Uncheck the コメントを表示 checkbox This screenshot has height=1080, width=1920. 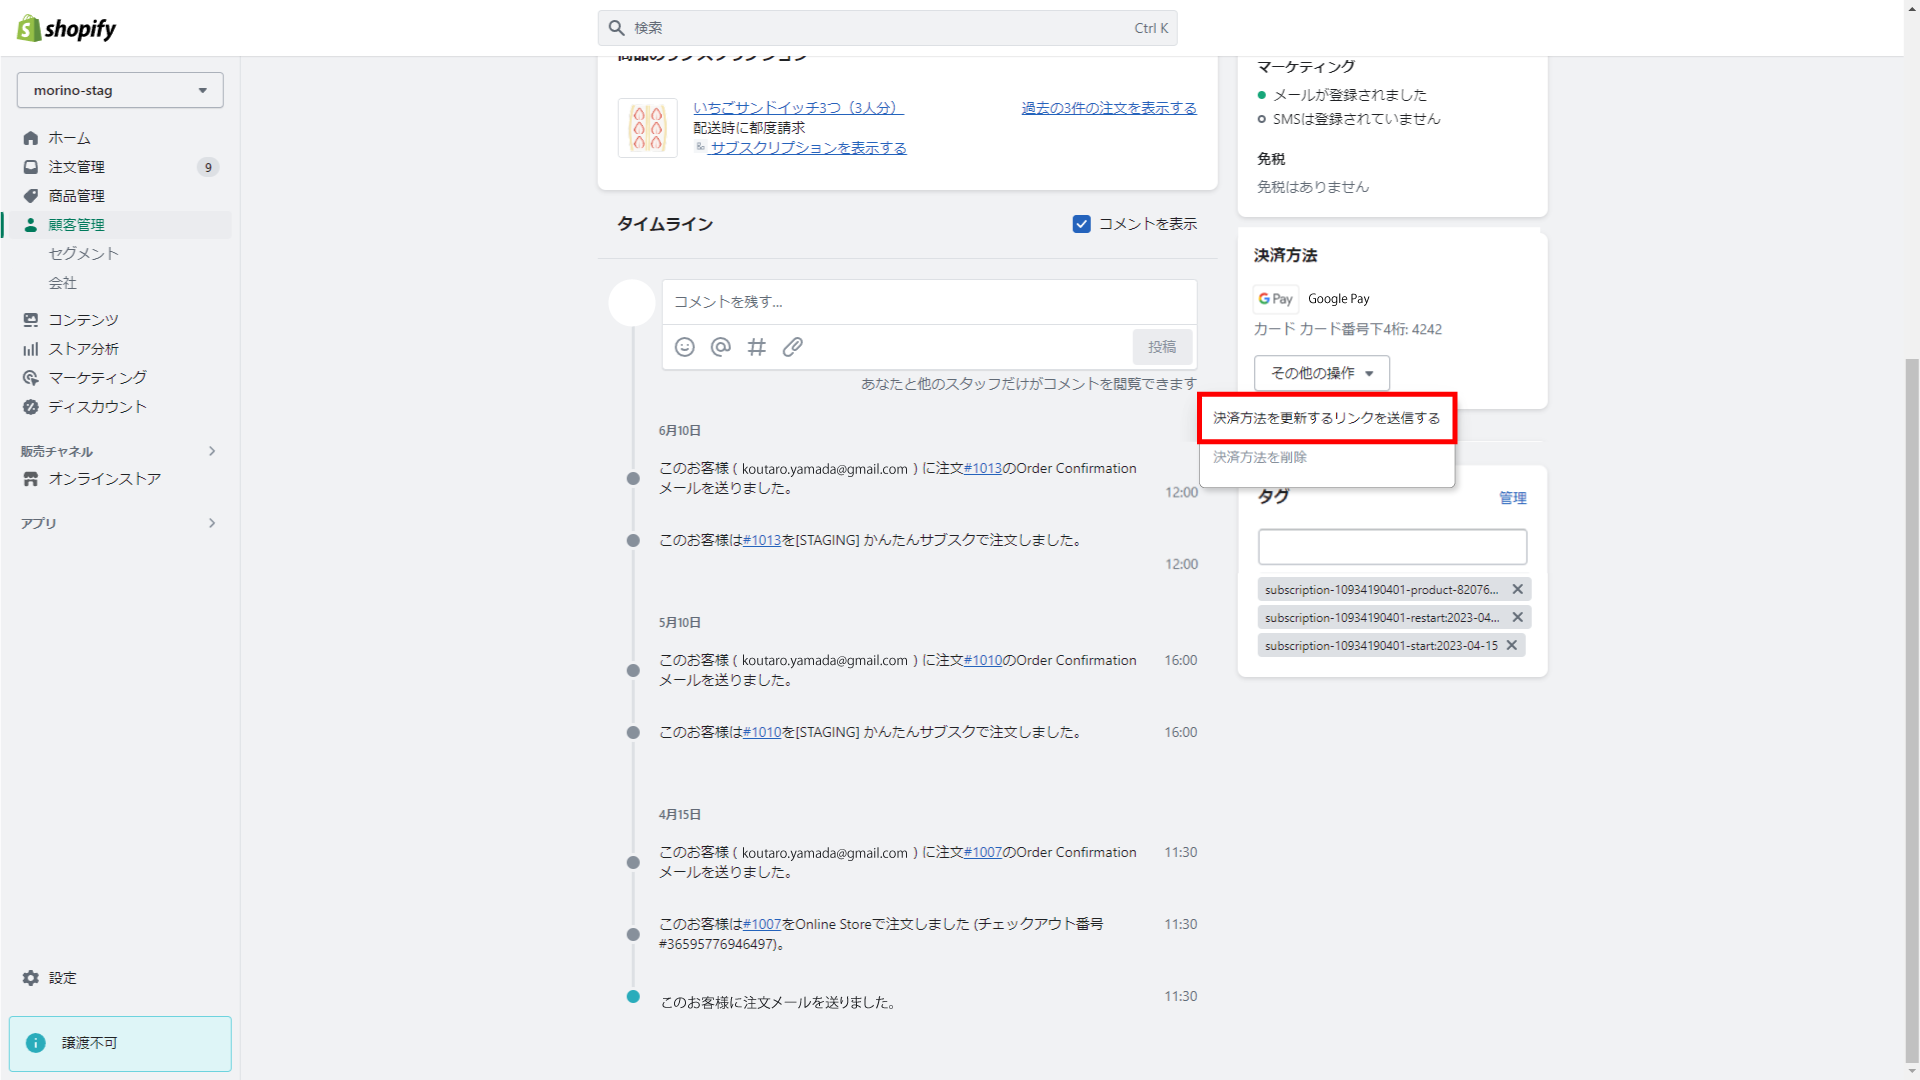coord(1081,224)
